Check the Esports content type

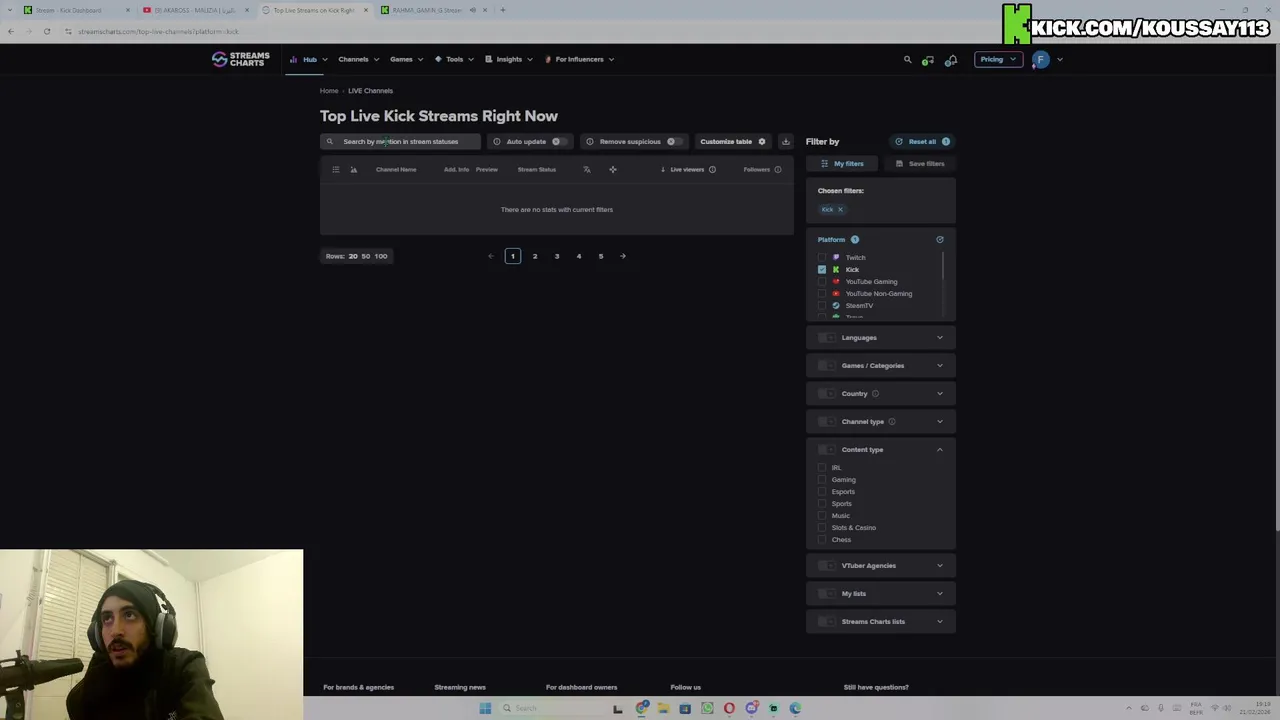[822, 491]
